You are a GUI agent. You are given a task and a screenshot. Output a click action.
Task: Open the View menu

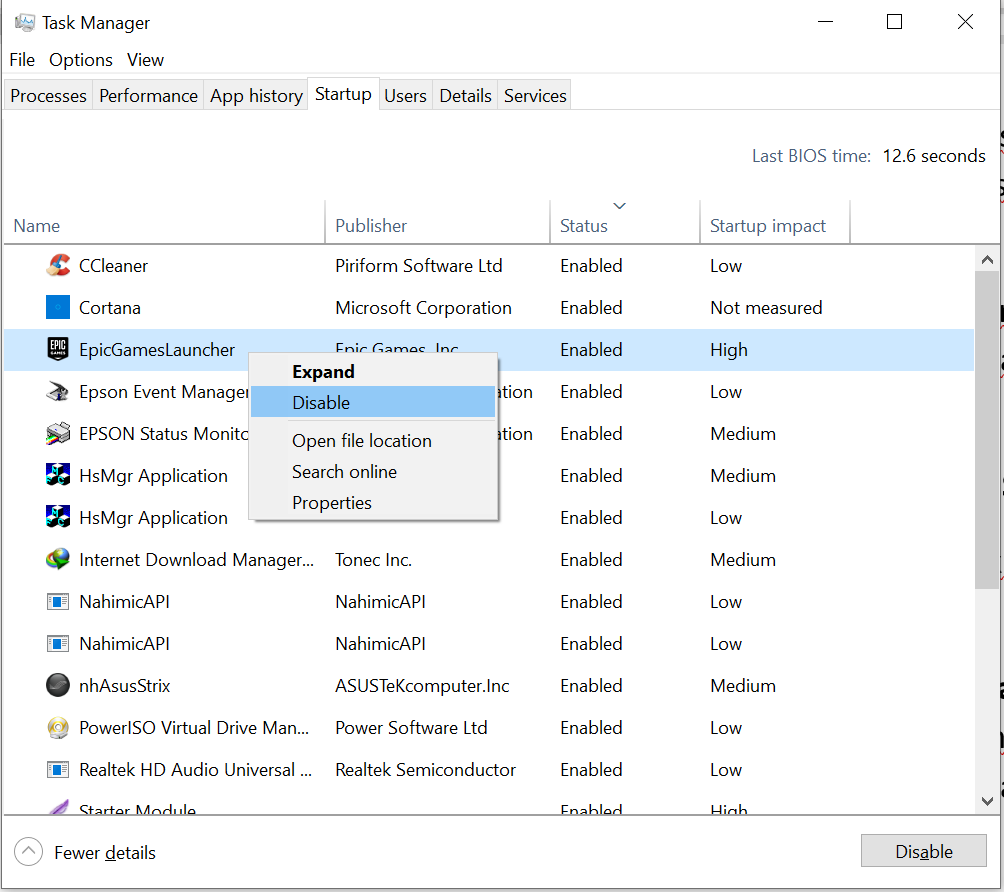(x=145, y=60)
